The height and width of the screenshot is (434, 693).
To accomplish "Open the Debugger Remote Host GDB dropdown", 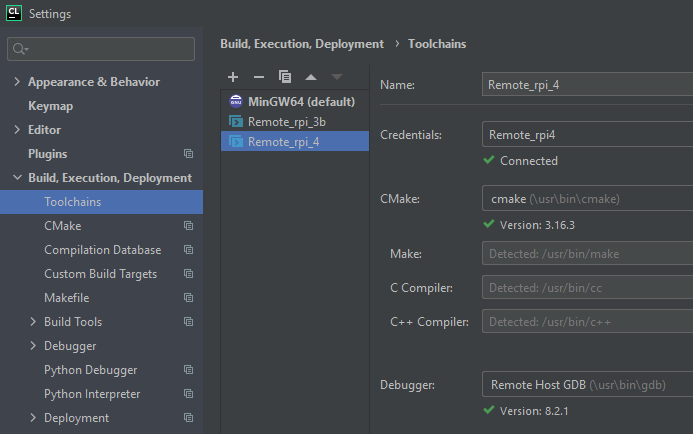I will coord(586,384).
